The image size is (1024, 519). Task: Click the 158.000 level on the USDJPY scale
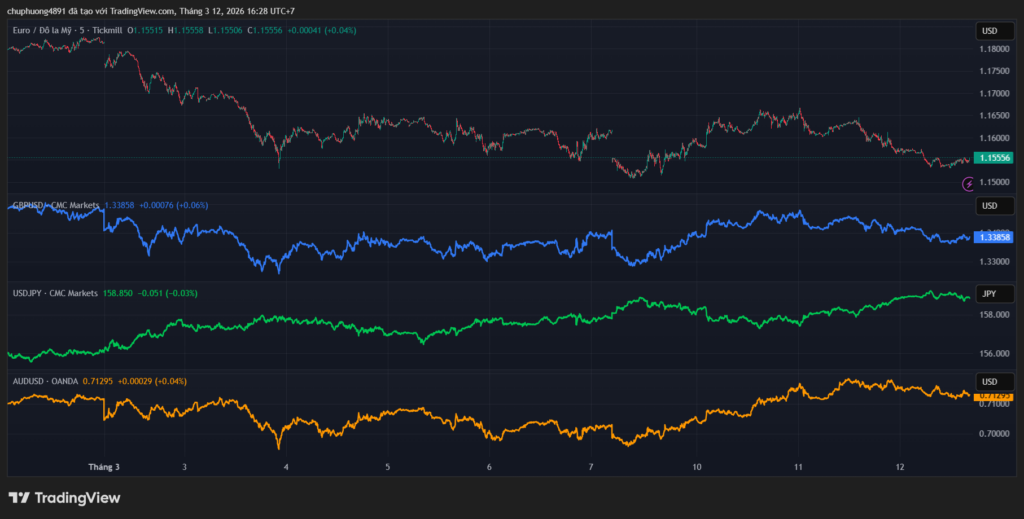point(993,315)
